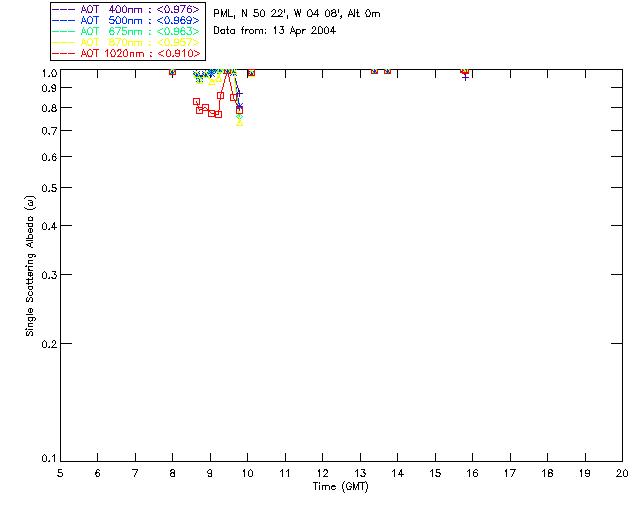Screen dimensions: 640x512
Task: Click x-axis hour label 7
Action: [x=135, y=473]
